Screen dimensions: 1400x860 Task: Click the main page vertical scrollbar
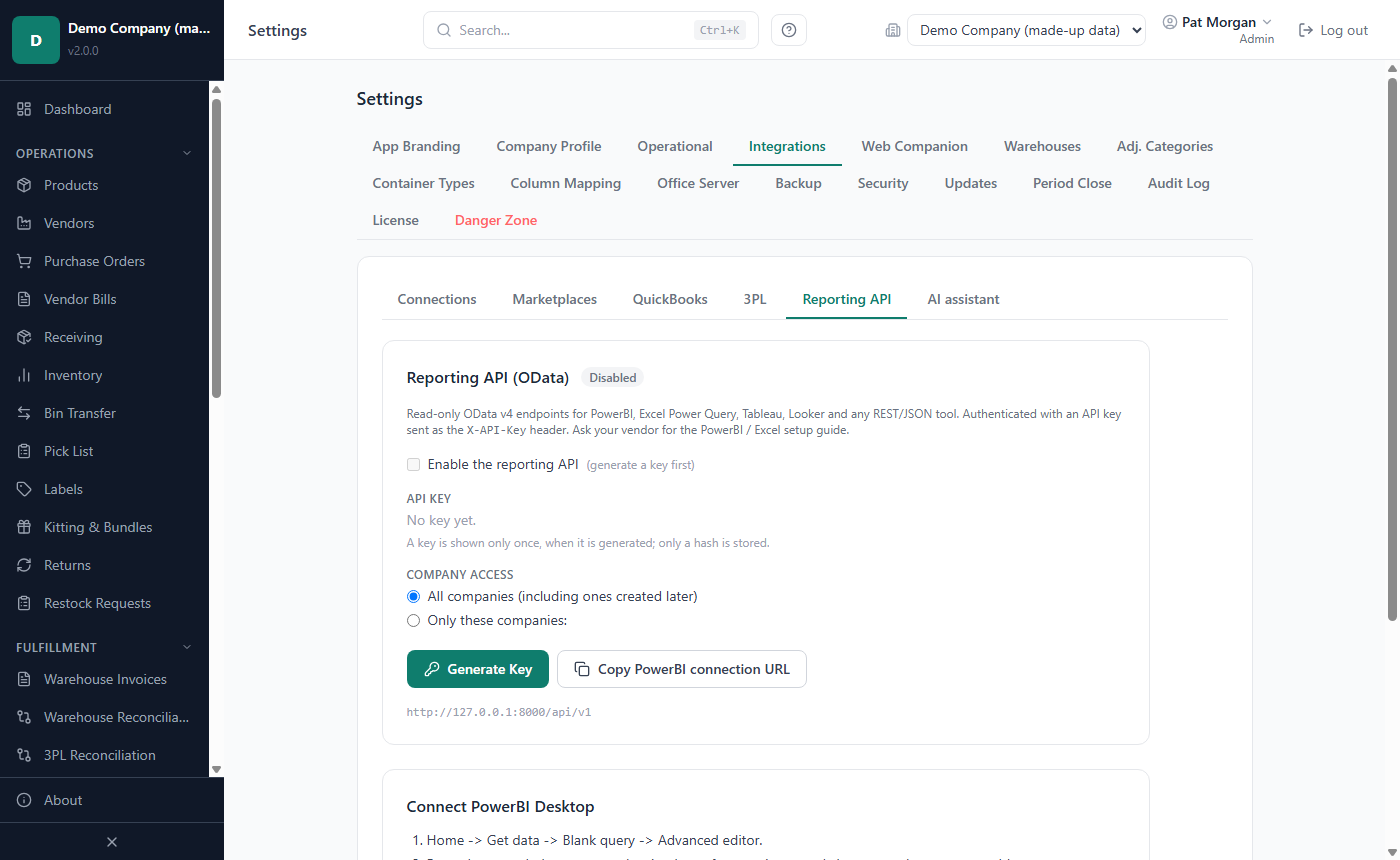[1392, 350]
